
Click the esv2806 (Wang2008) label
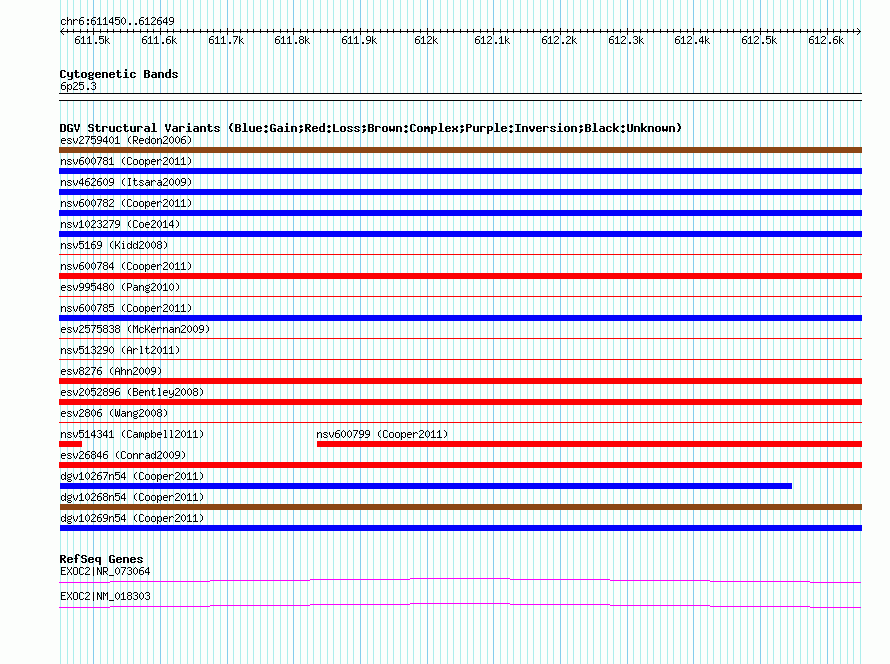point(114,413)
